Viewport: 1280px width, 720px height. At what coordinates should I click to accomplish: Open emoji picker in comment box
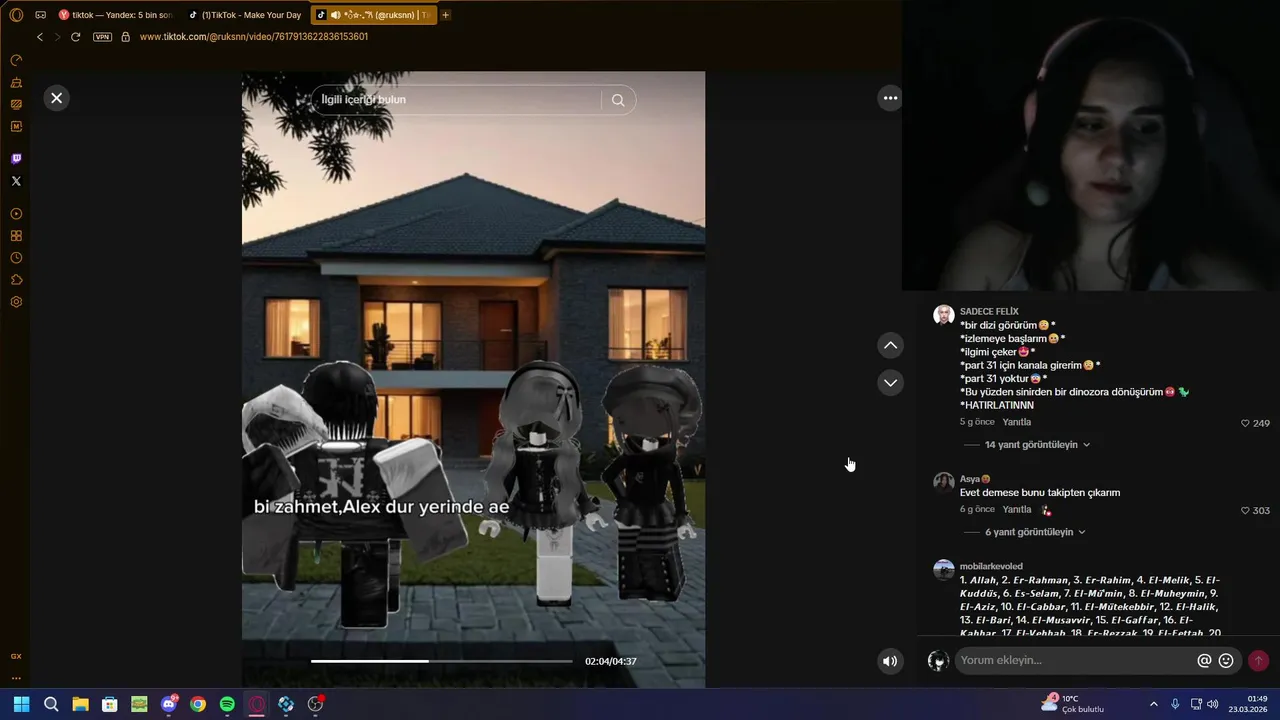(1226, 661)
